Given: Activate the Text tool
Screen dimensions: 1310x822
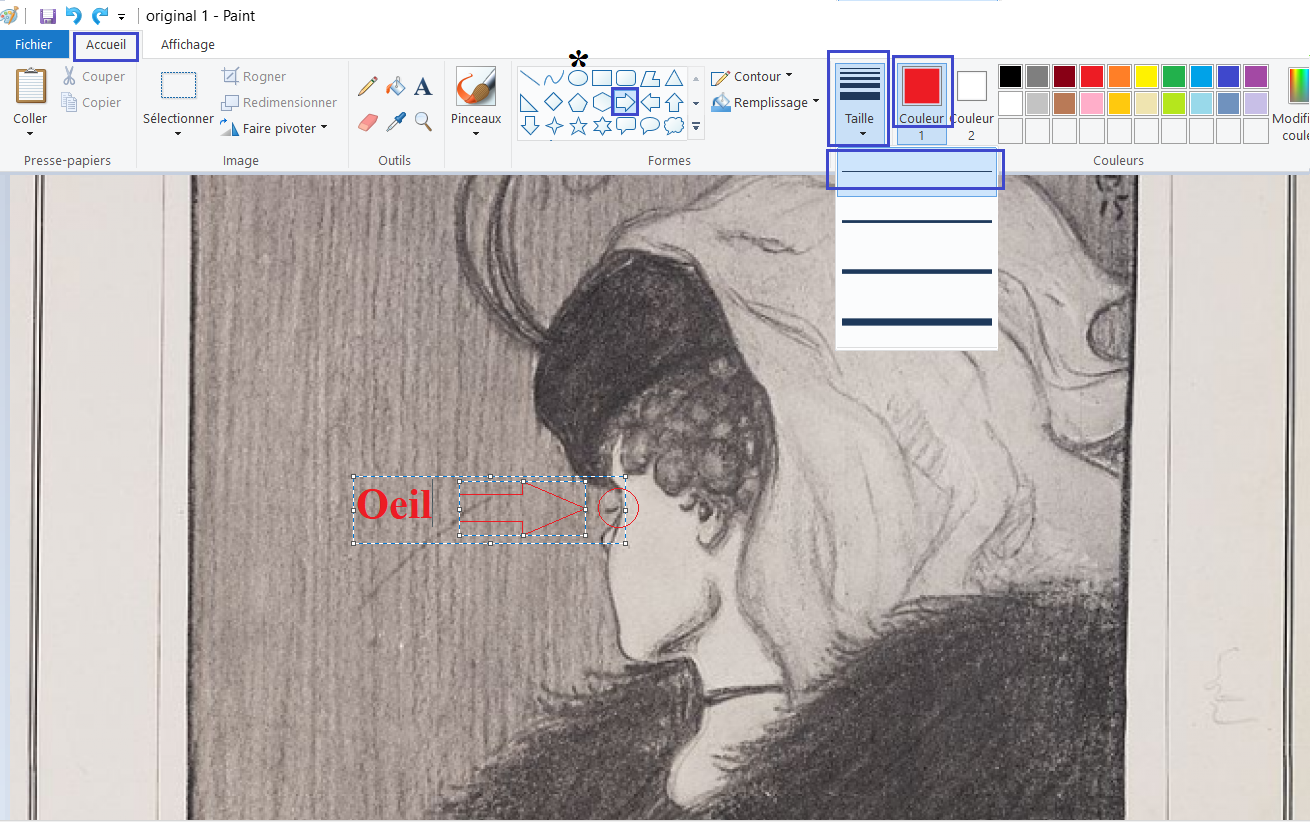Looking at the screenshot, I should pos(423,87).
